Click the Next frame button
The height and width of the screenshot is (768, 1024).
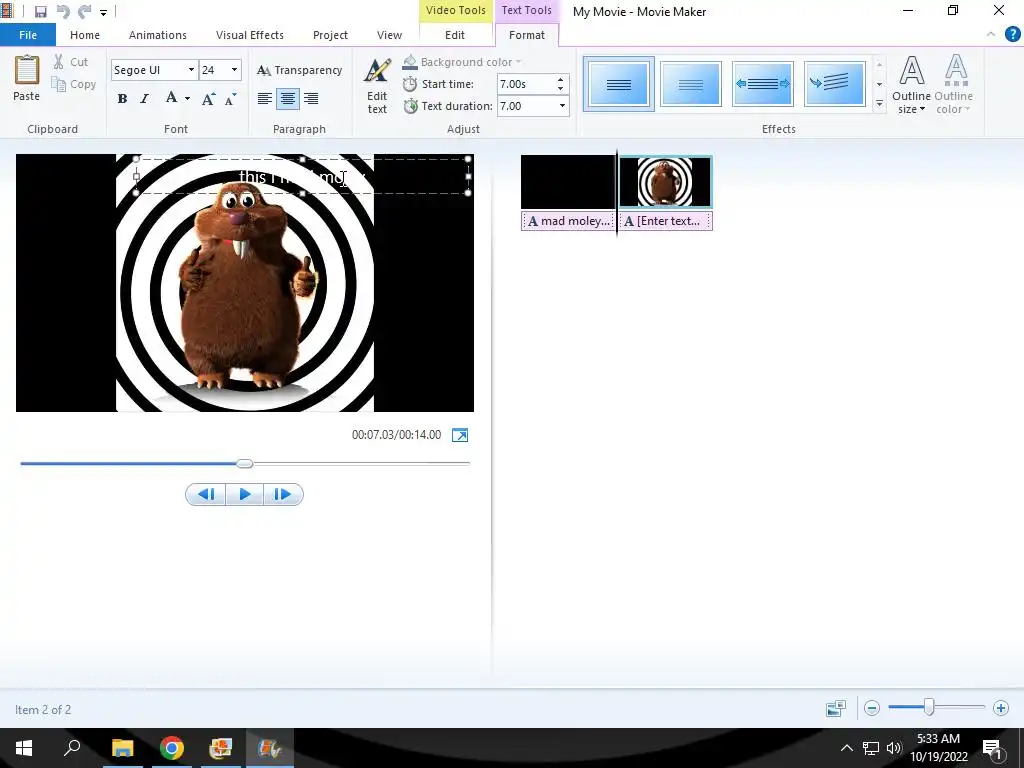pos(283,494)
